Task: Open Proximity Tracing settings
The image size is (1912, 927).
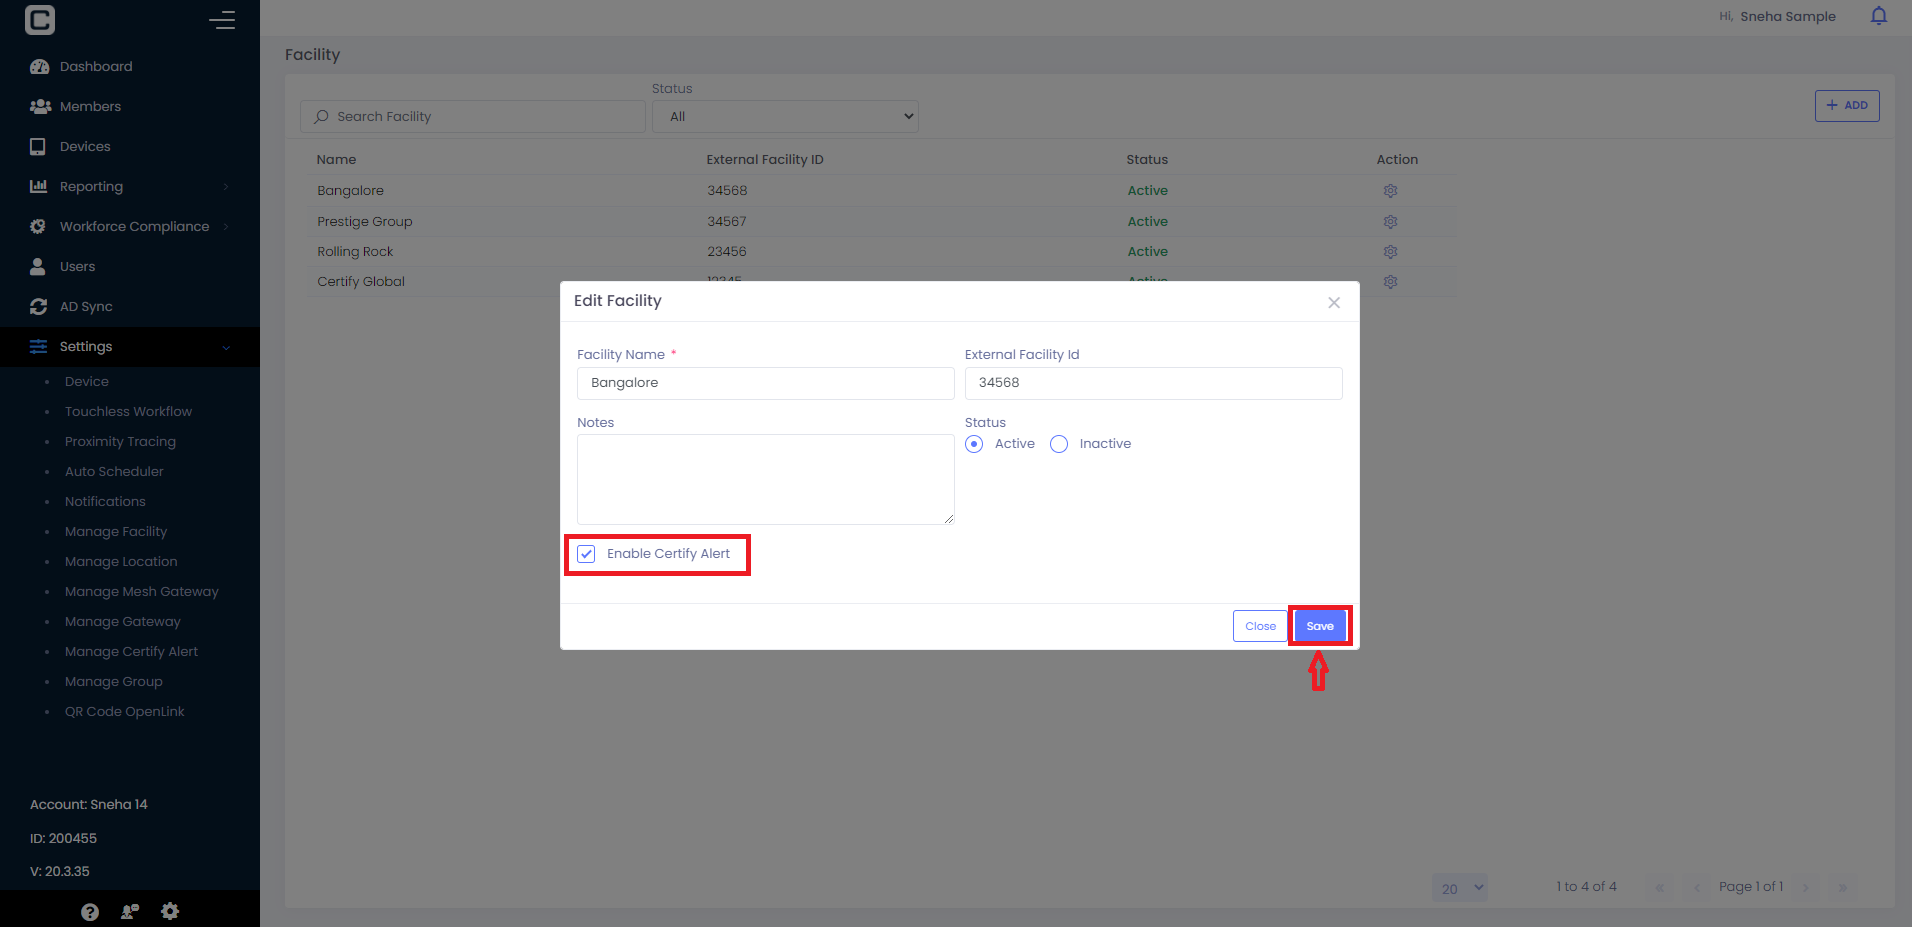Action: (120, 441)
